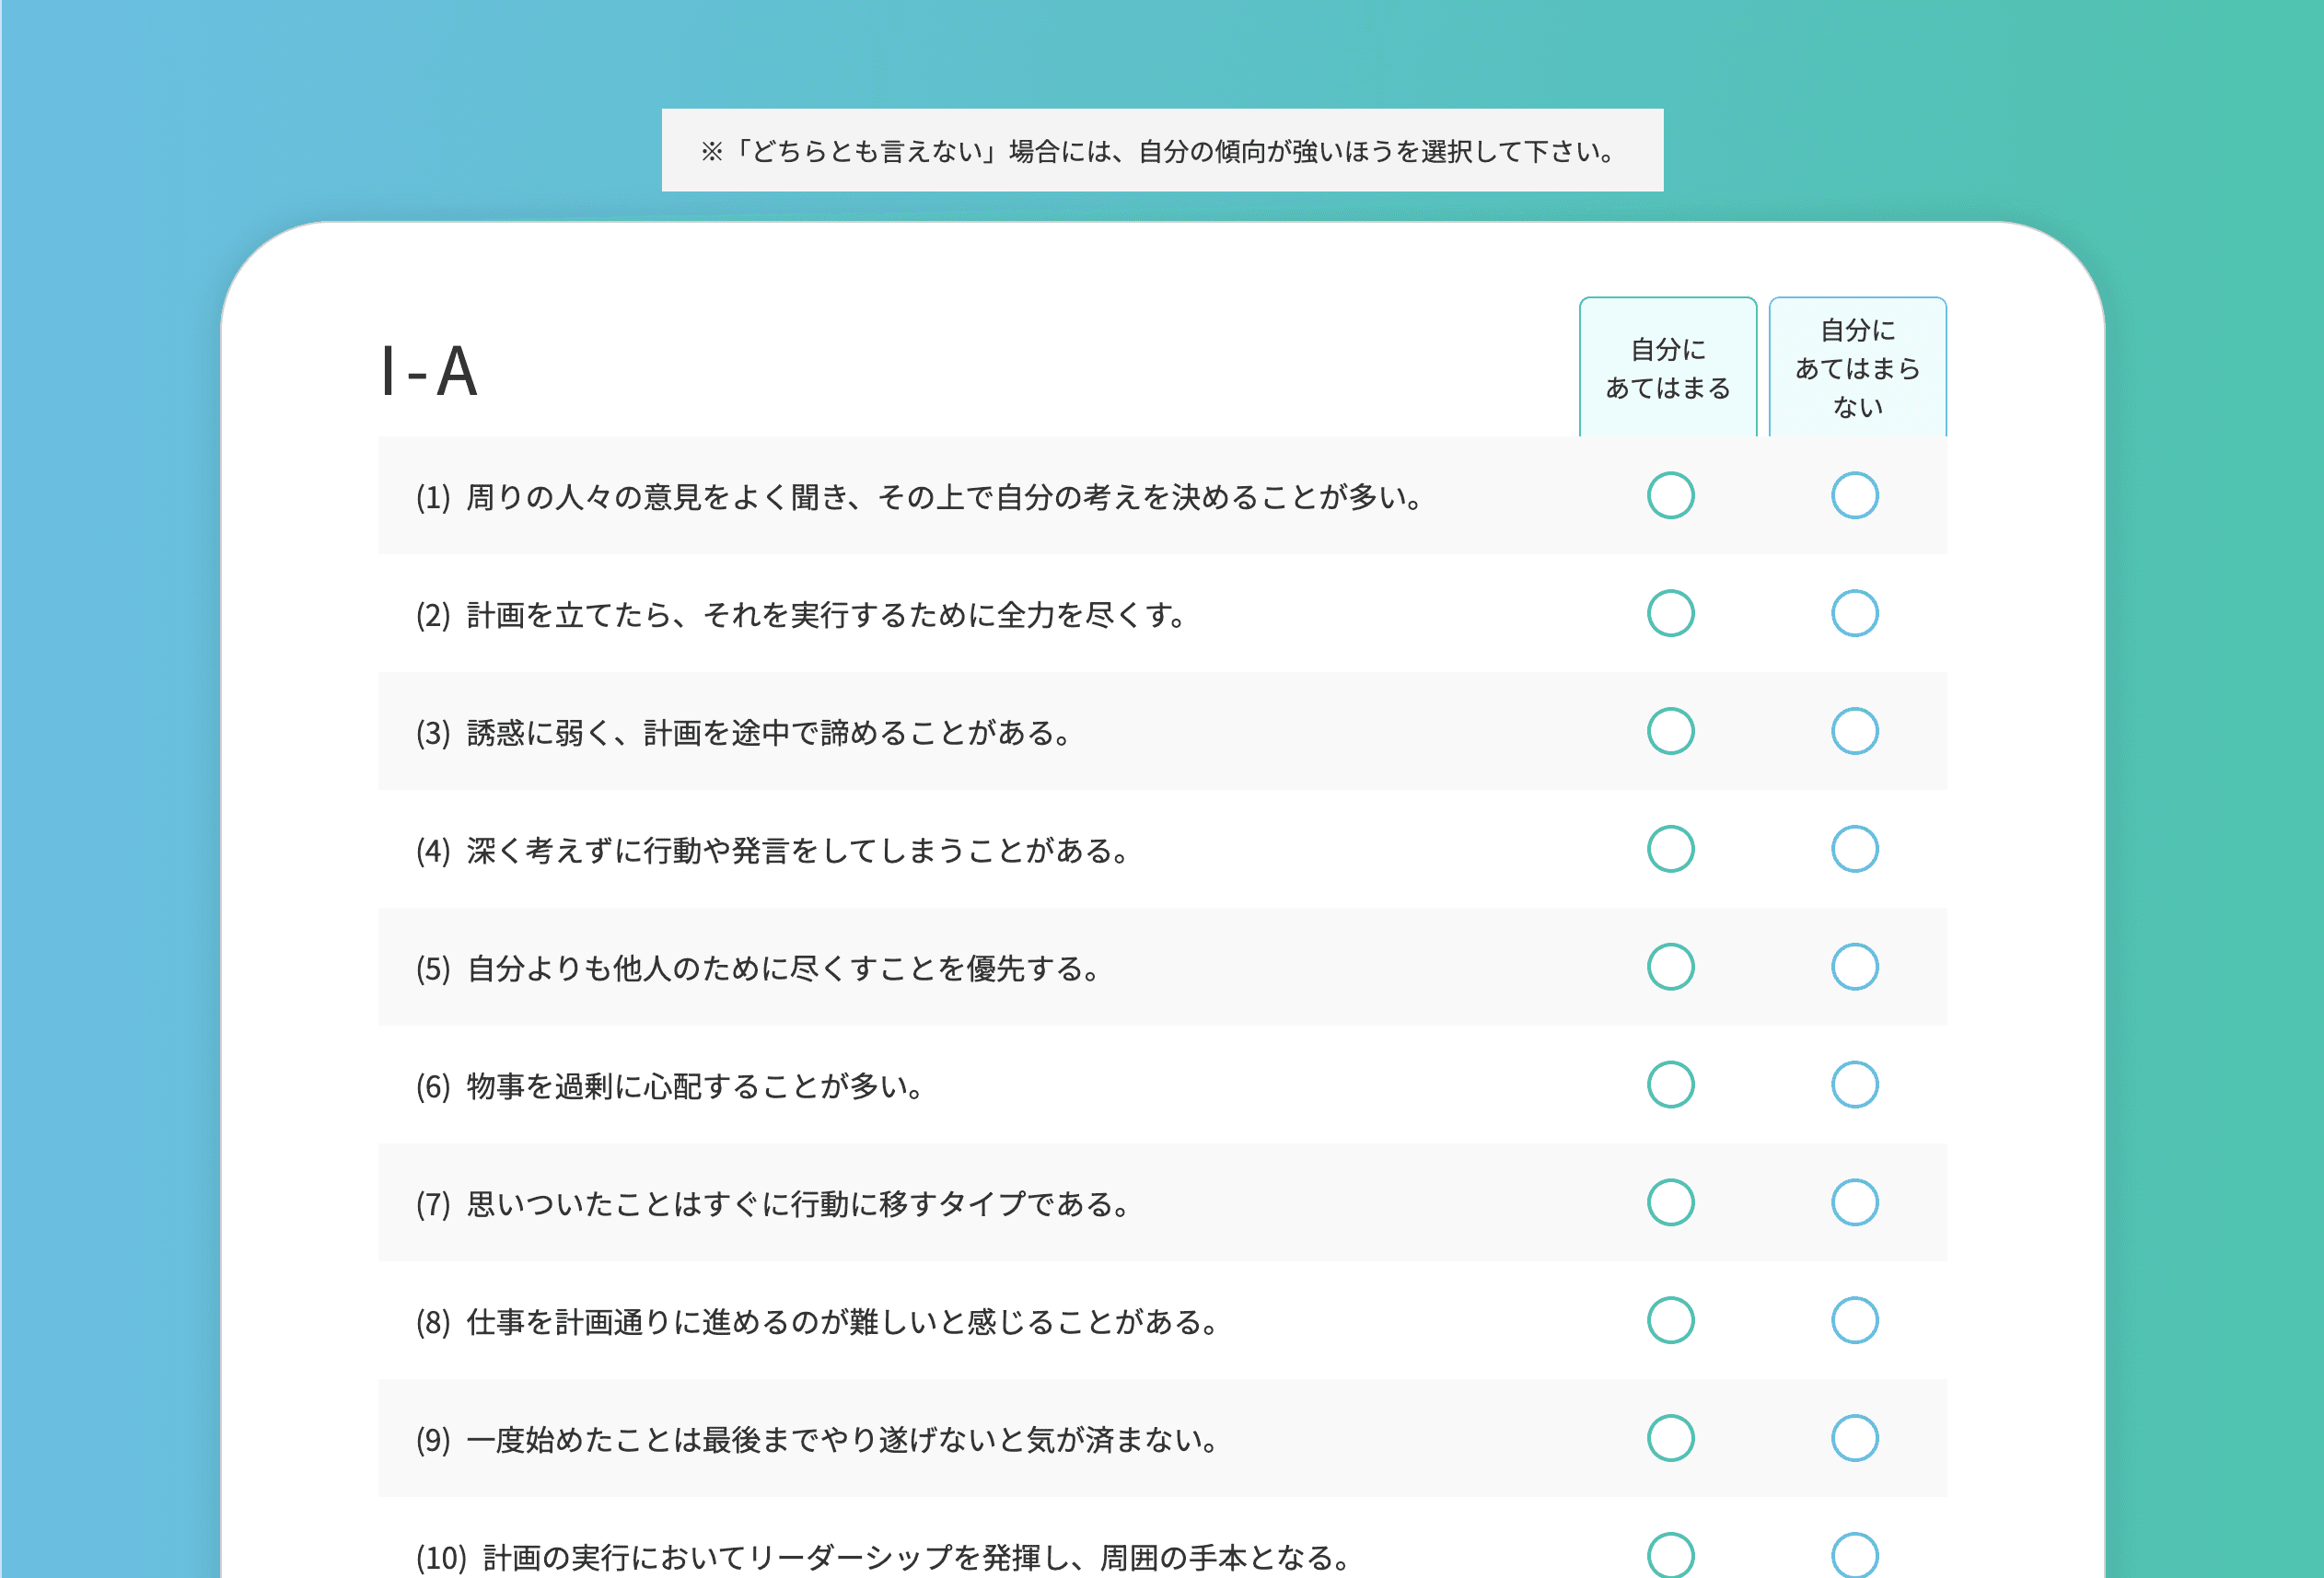Click the 自分にあてはまる column header
Image resolution: width=2324 pixels, height=1578 pixels.
coord(1667,368)
